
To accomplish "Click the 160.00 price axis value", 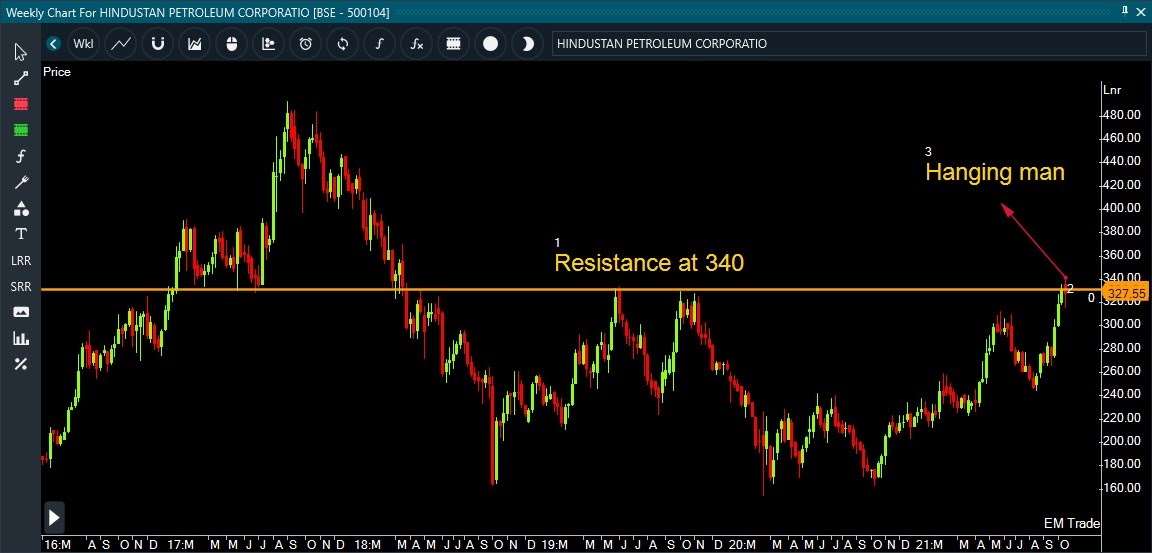I will [x=1124, y=488].
